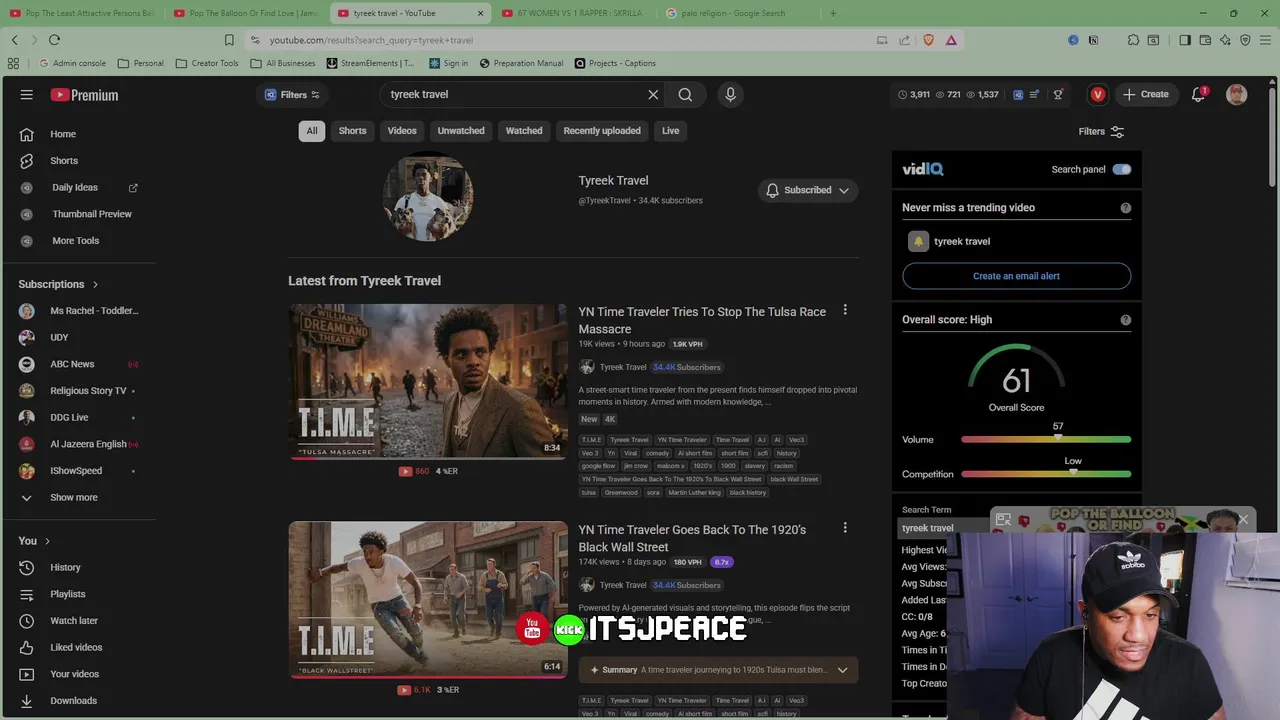This screenshot has height=720, width=1280.
Task: Open the Tyreek Travel channel name link
Action: click(613, 181)
